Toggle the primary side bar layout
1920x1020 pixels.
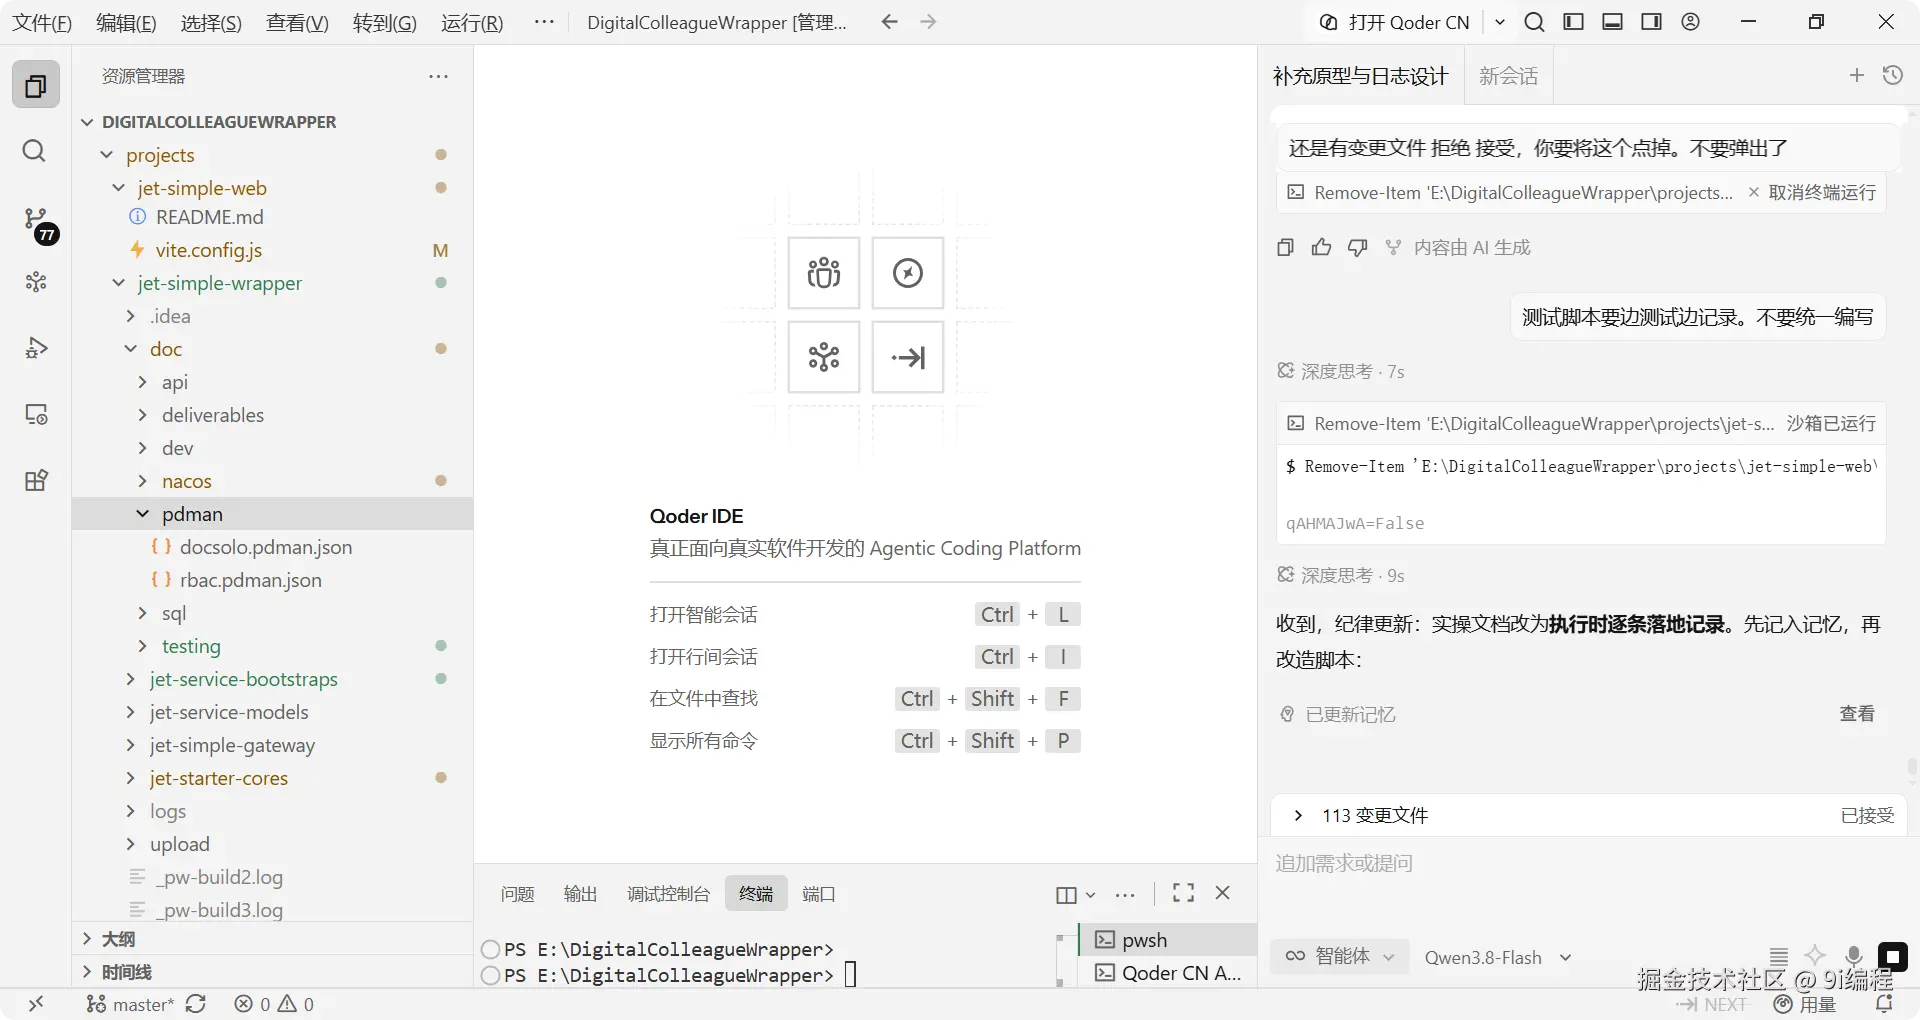tap(1573, 22)
